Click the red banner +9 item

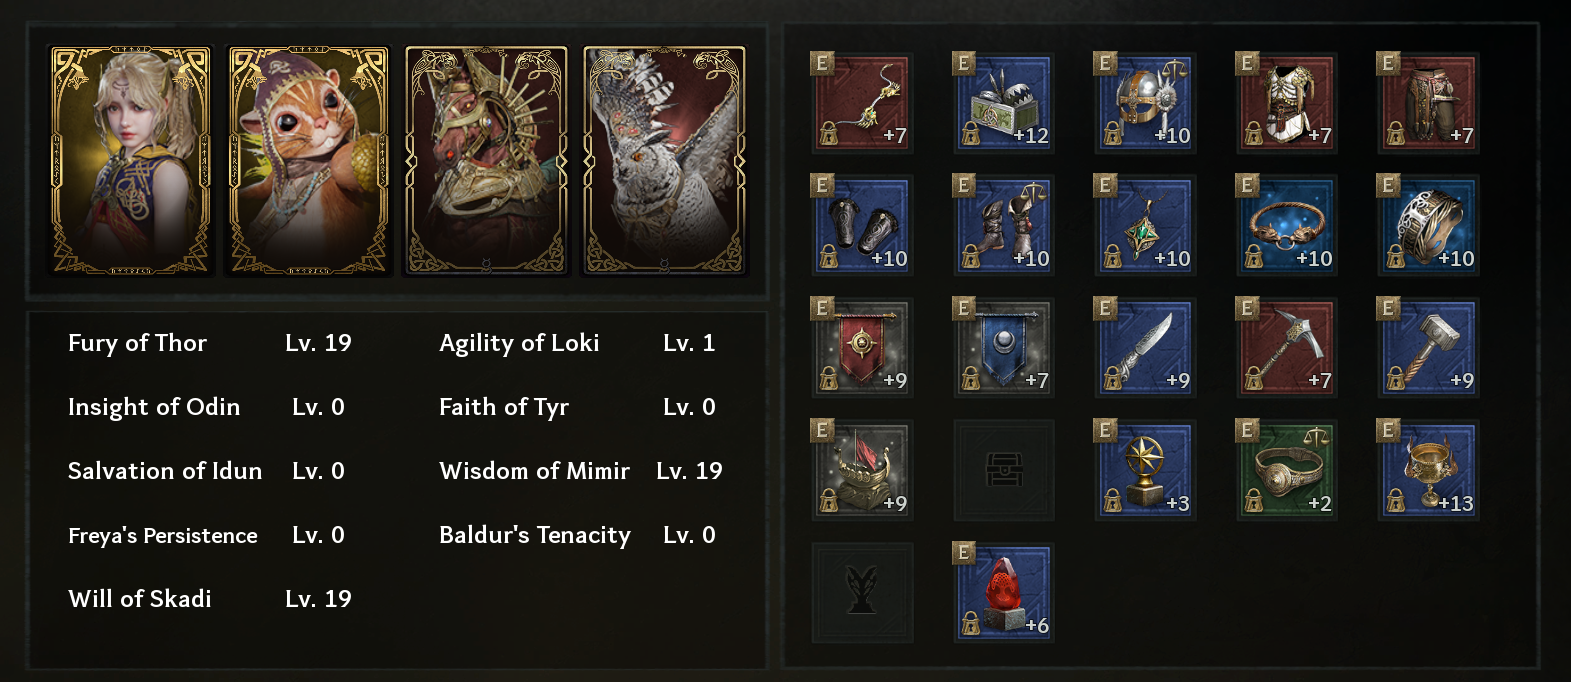tap(862, 348)
